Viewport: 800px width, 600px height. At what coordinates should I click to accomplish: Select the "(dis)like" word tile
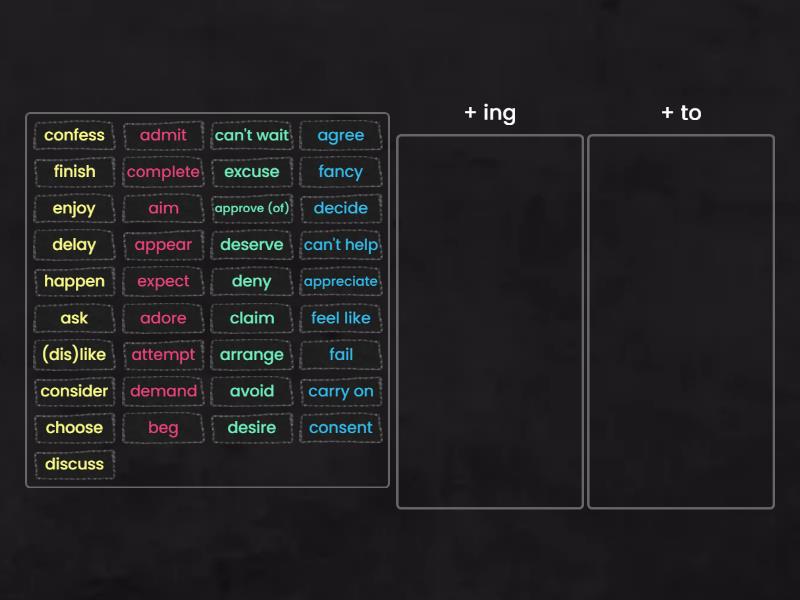tap(74, 354)
